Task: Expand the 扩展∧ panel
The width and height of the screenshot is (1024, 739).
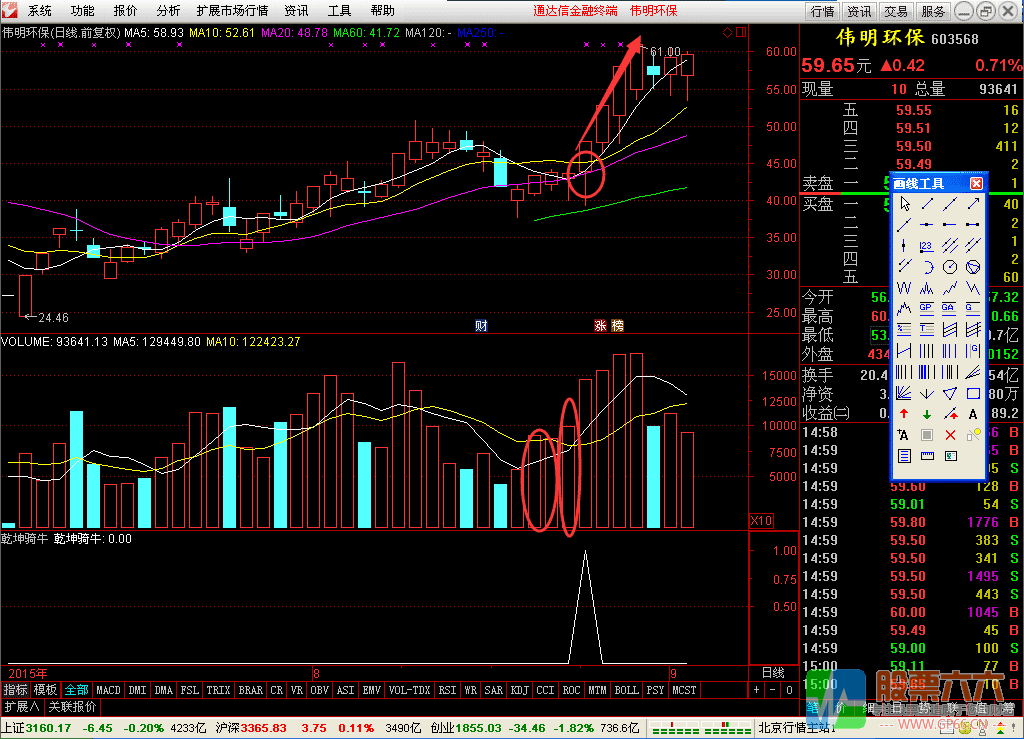Action: coord(22,707)
